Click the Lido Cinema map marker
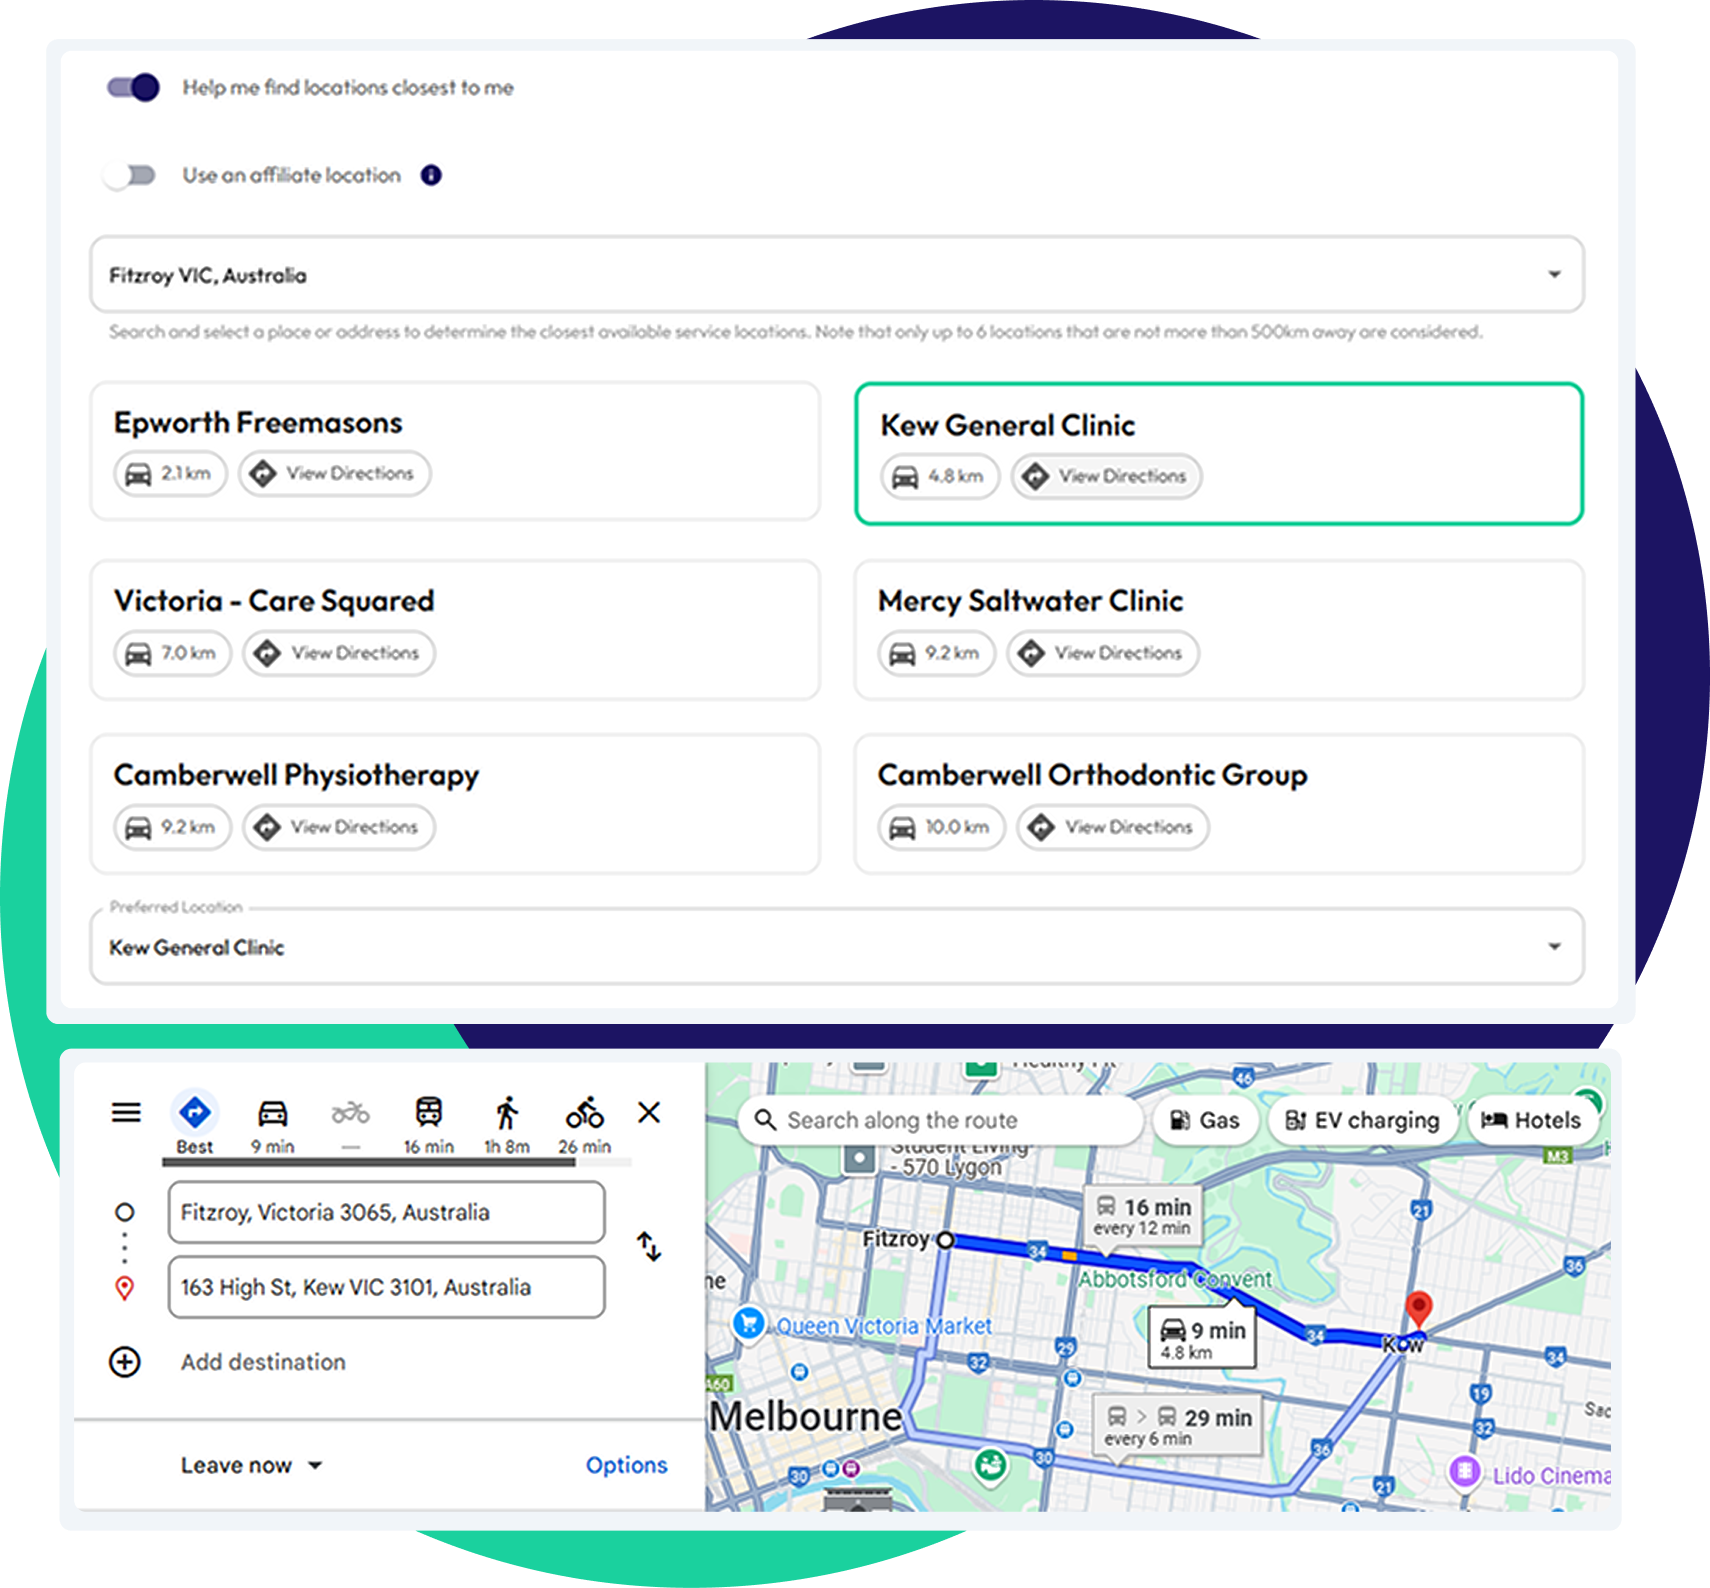The width and height of the screenshot is (1710, 1588). click(1465, 1471)
